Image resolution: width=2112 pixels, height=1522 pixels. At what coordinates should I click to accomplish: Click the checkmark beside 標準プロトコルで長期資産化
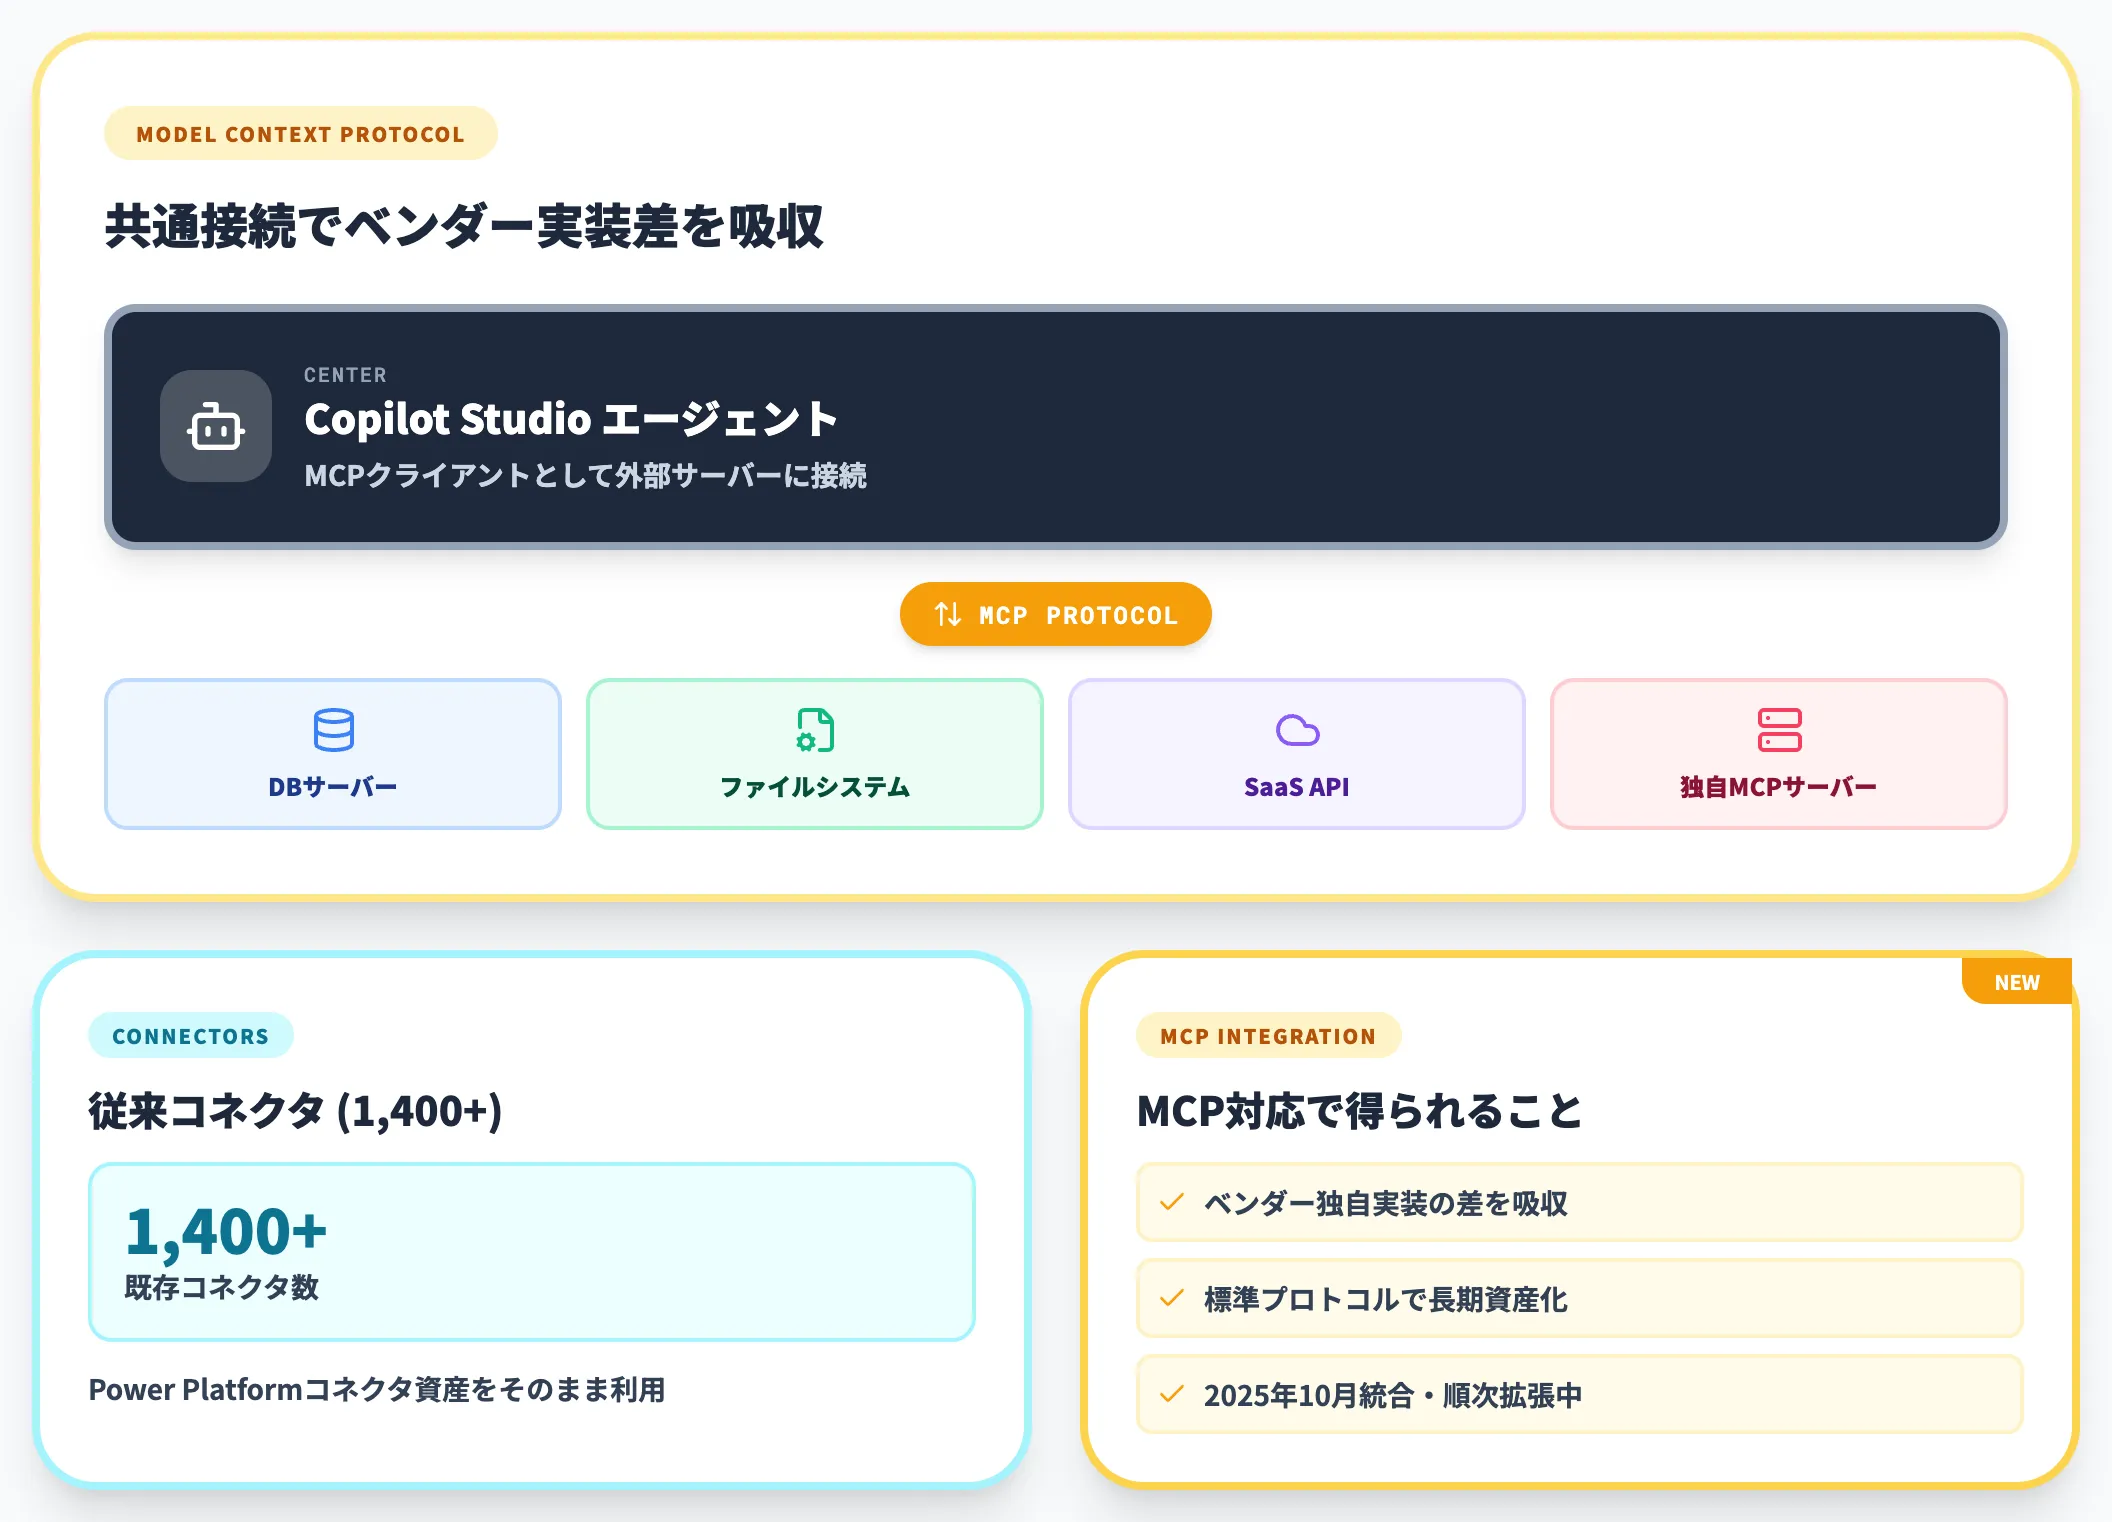1172,1298
